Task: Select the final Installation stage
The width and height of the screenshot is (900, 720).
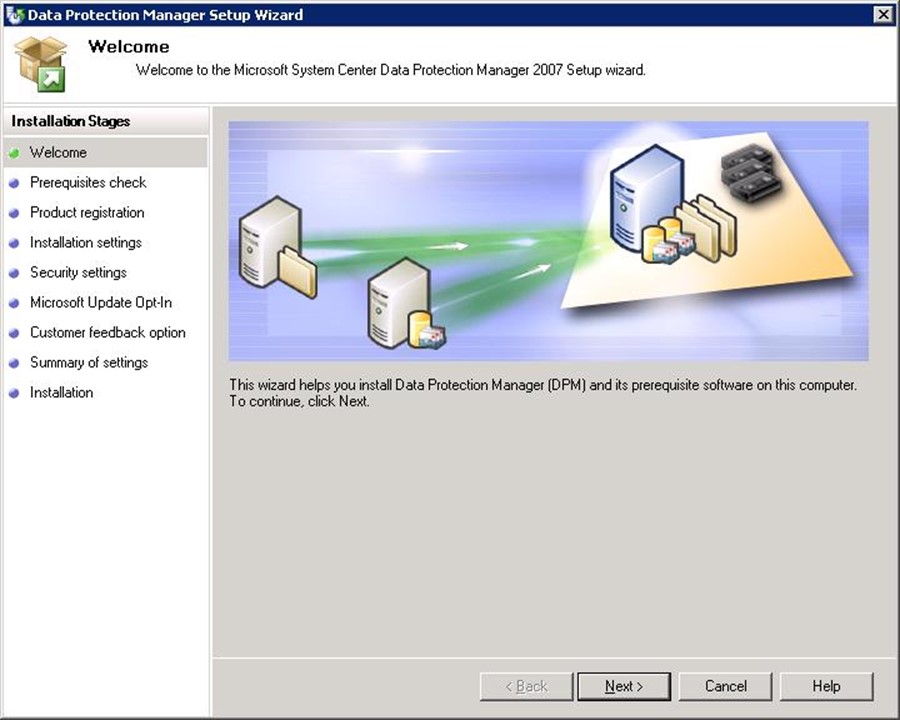Action: [61, 392]
